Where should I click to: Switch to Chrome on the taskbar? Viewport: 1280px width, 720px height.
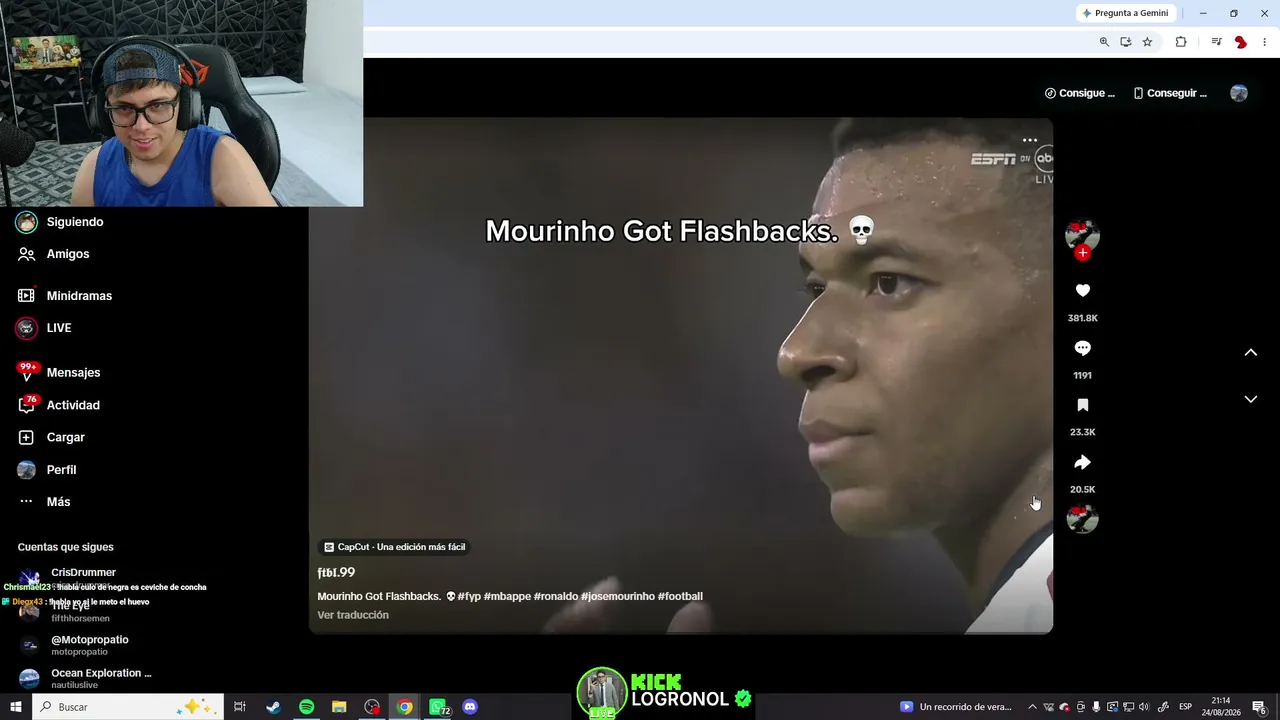pos(404,707)
